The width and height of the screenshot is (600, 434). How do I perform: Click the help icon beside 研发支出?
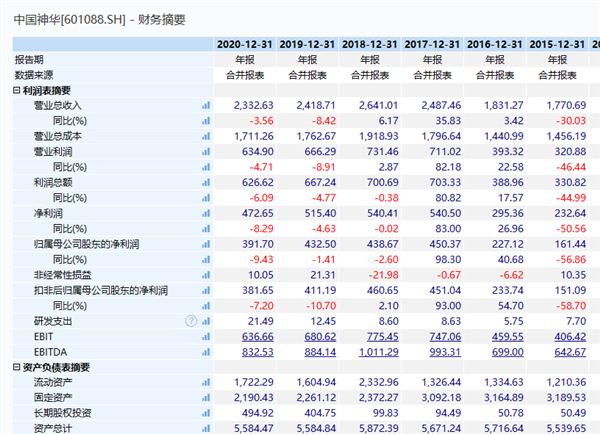click(x=191, y=321)
